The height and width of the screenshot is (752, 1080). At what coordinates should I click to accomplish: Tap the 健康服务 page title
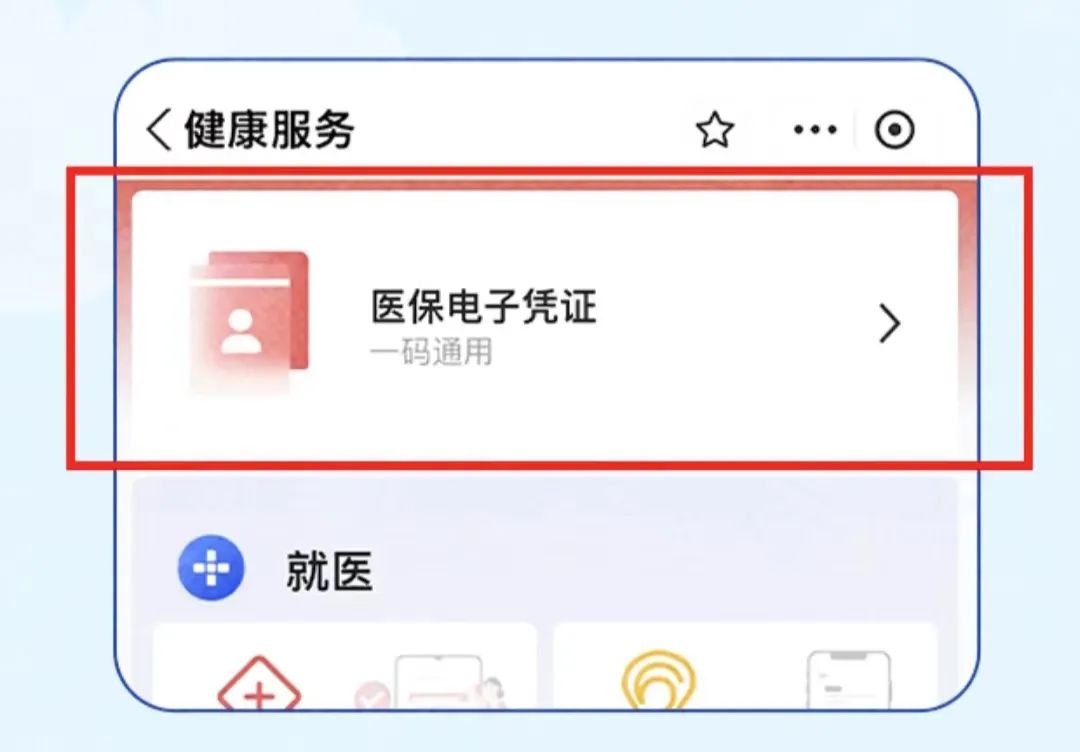pyautogui.click(x=269, y=129)
